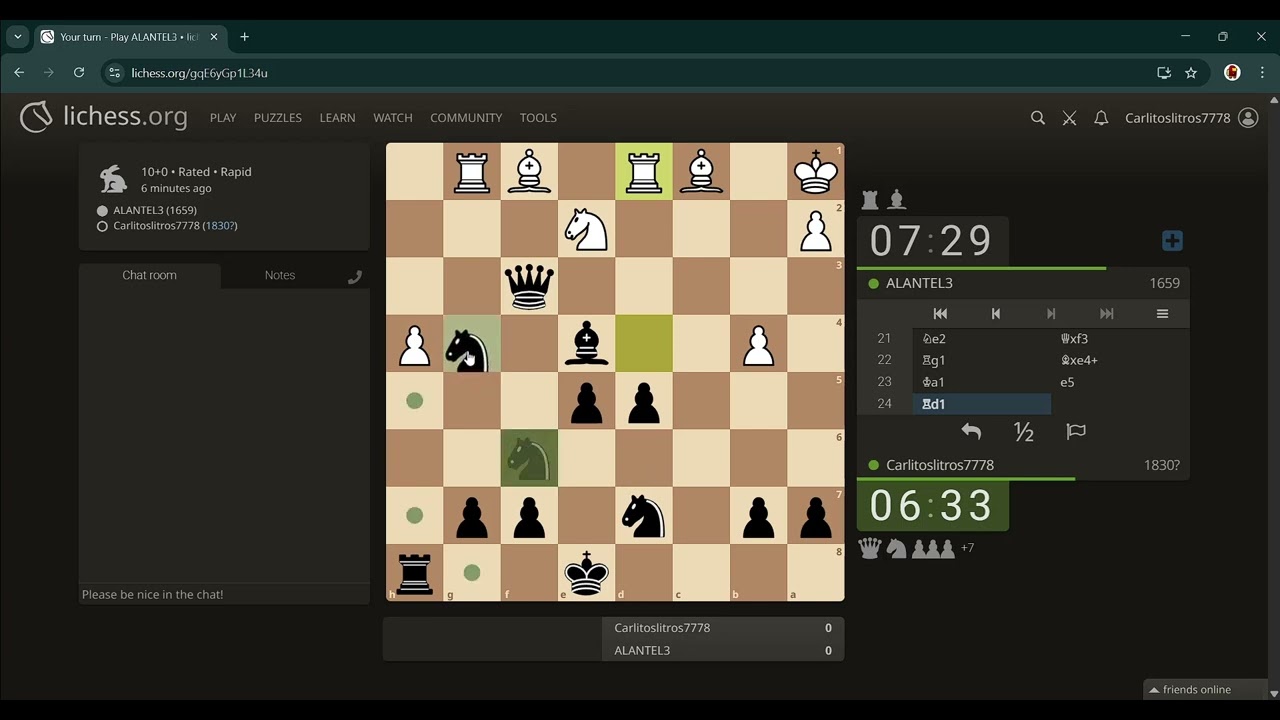
Task: Click the resign flag icon
Action: pyautogui.click(x=1076, y=432)
